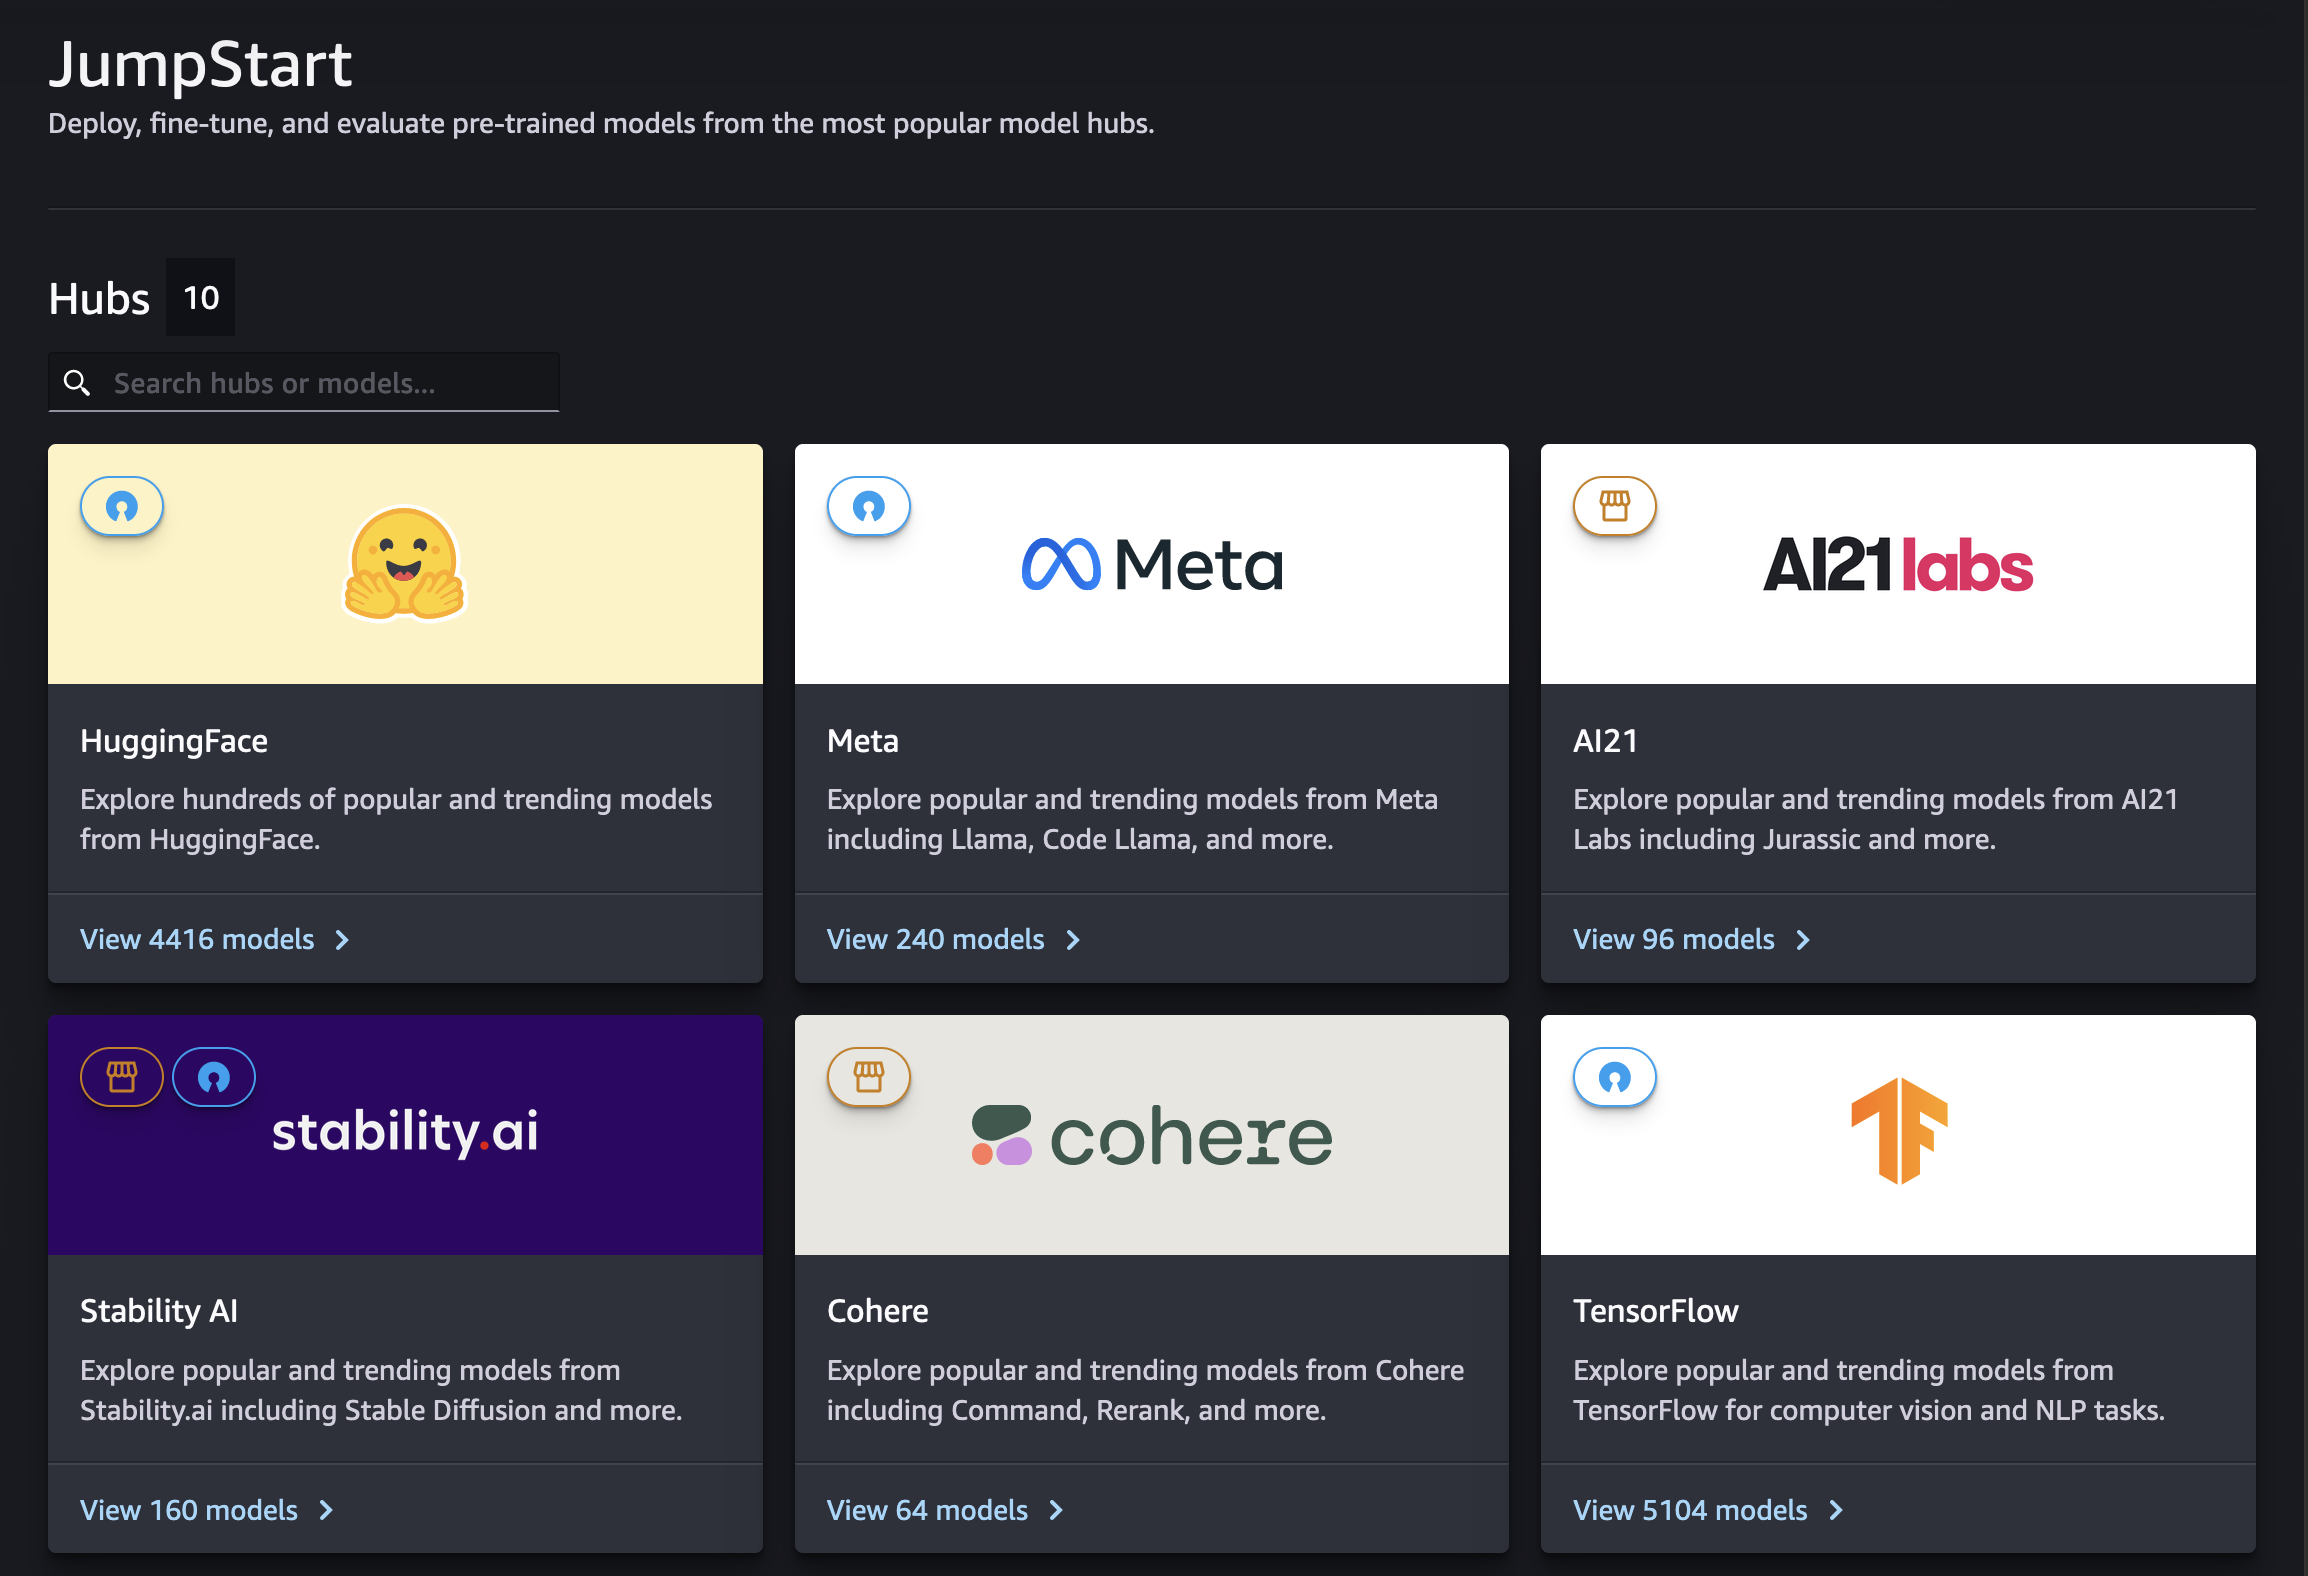Open the Stability AI marketplace icon

[121, 1076]
